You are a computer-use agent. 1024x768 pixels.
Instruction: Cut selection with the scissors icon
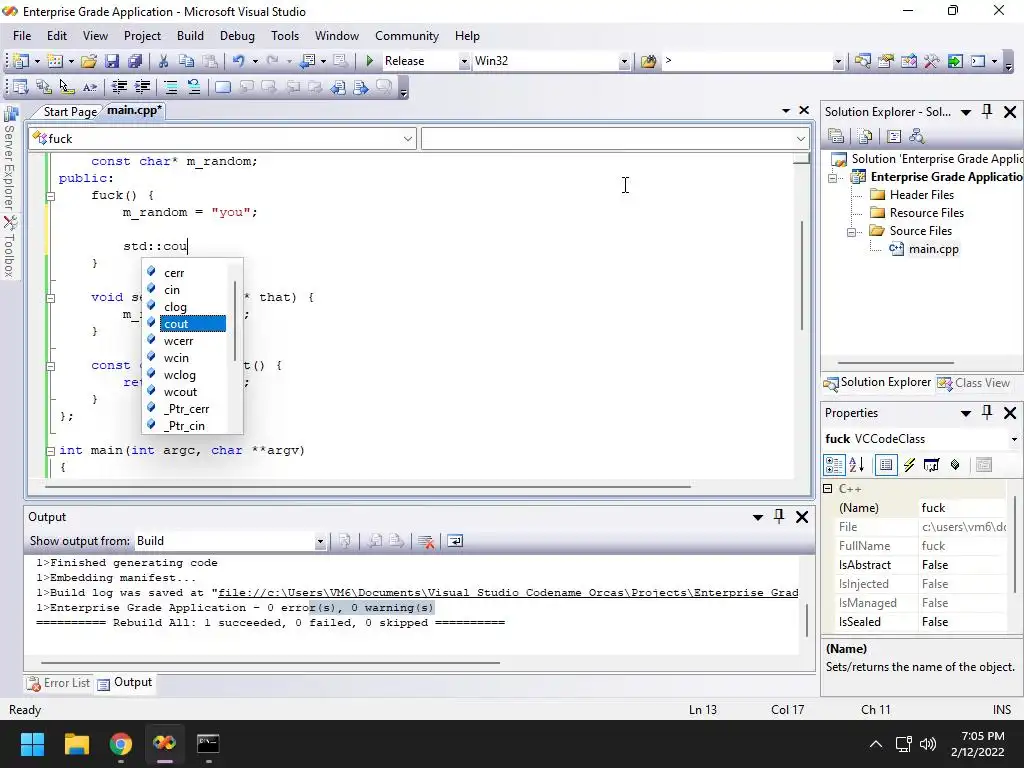[x=163, y=61]
